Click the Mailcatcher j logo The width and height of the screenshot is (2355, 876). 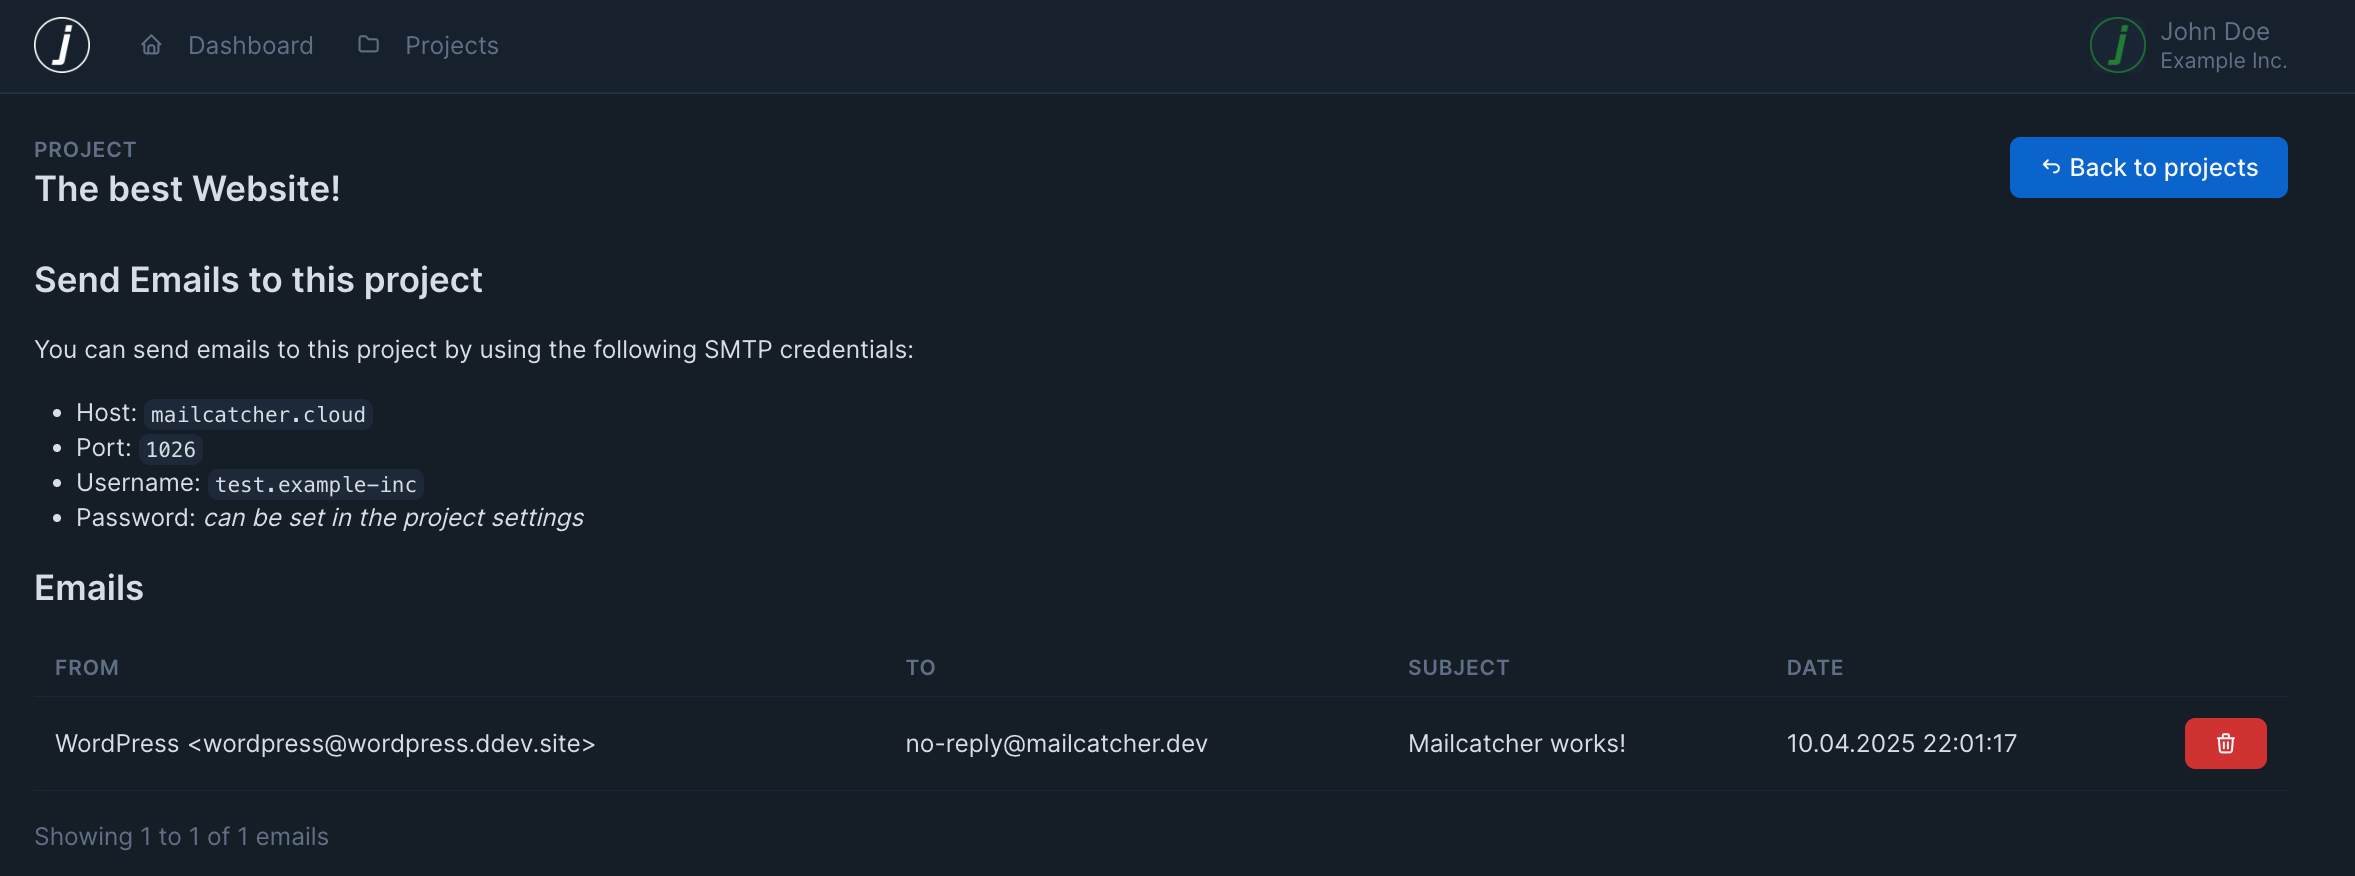tap(62, 45)
